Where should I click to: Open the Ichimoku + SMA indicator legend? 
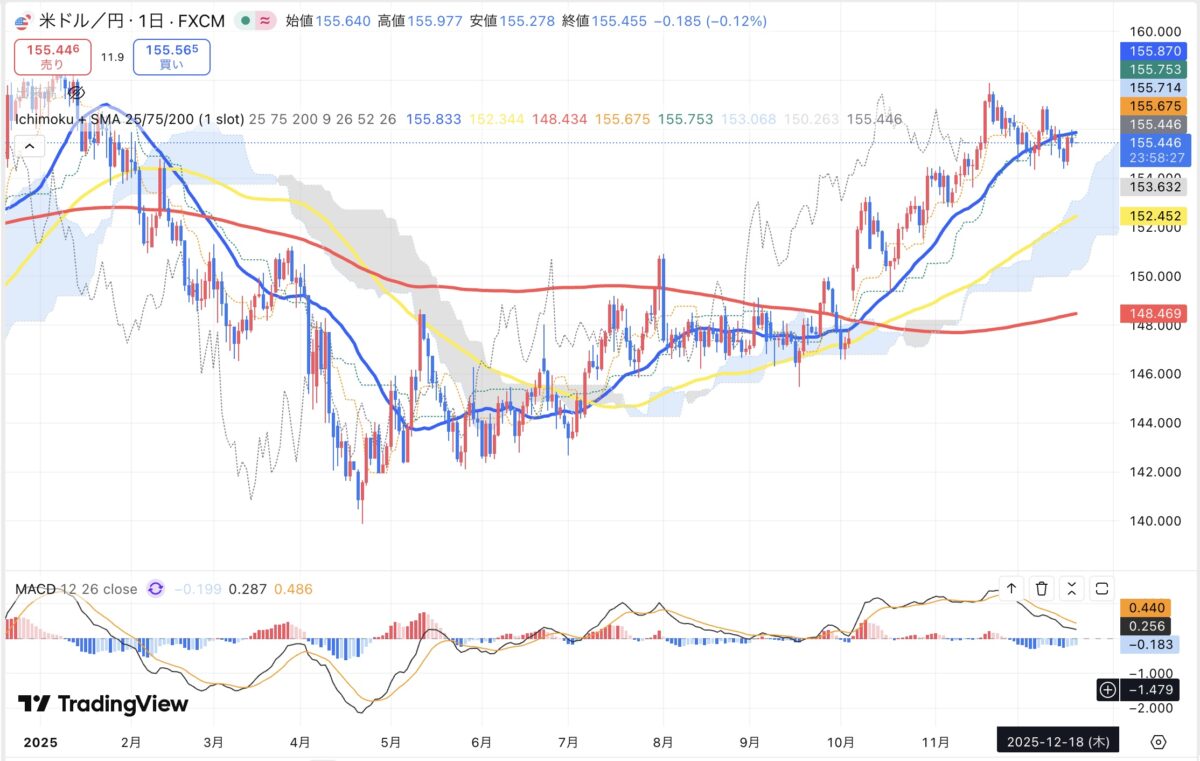[129, 119]
